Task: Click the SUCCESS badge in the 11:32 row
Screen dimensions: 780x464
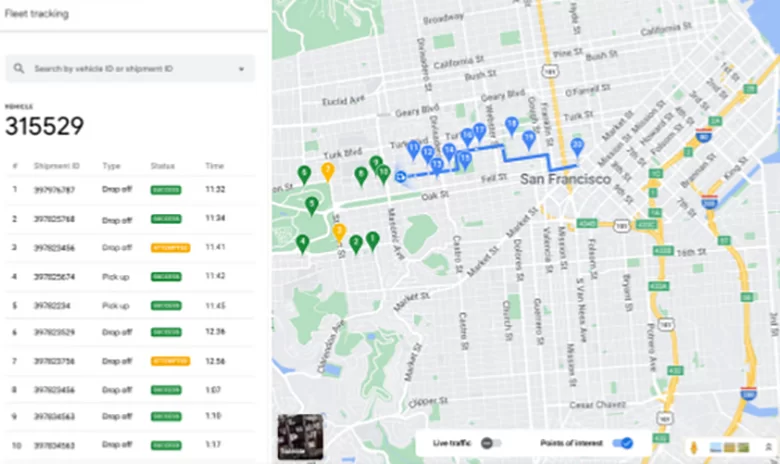Action: click(166, 189)
